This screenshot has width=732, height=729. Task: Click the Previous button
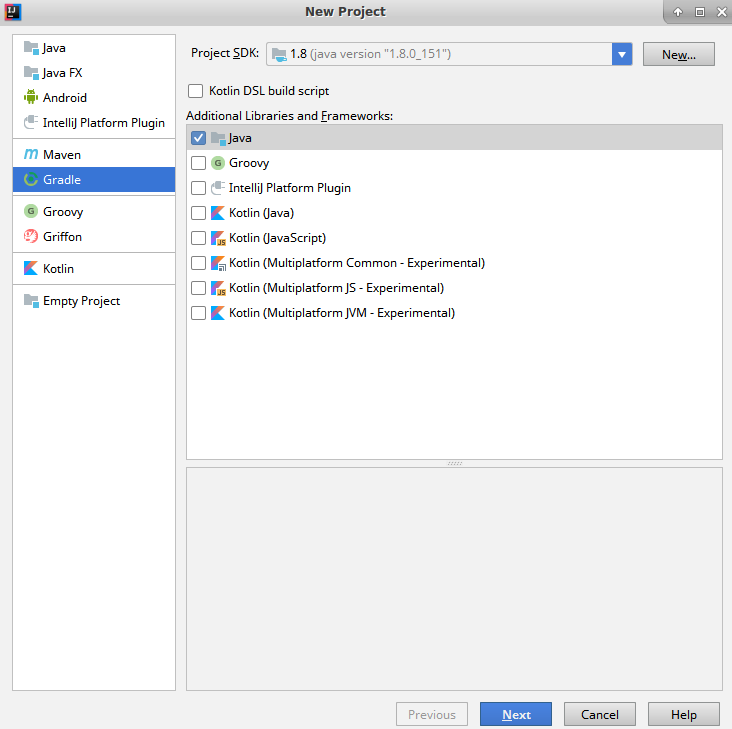(x=432, y=714)
